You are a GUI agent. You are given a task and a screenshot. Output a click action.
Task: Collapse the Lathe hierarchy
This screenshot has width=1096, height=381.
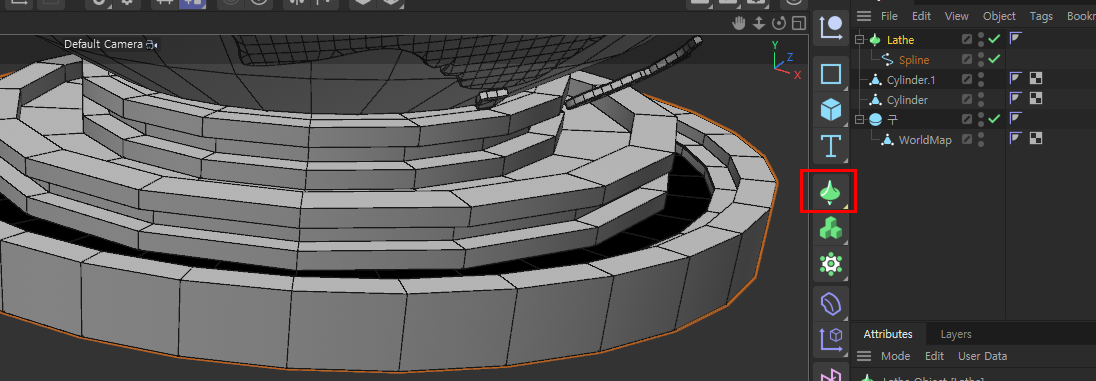pyautogui.click(x=860, y=40)
